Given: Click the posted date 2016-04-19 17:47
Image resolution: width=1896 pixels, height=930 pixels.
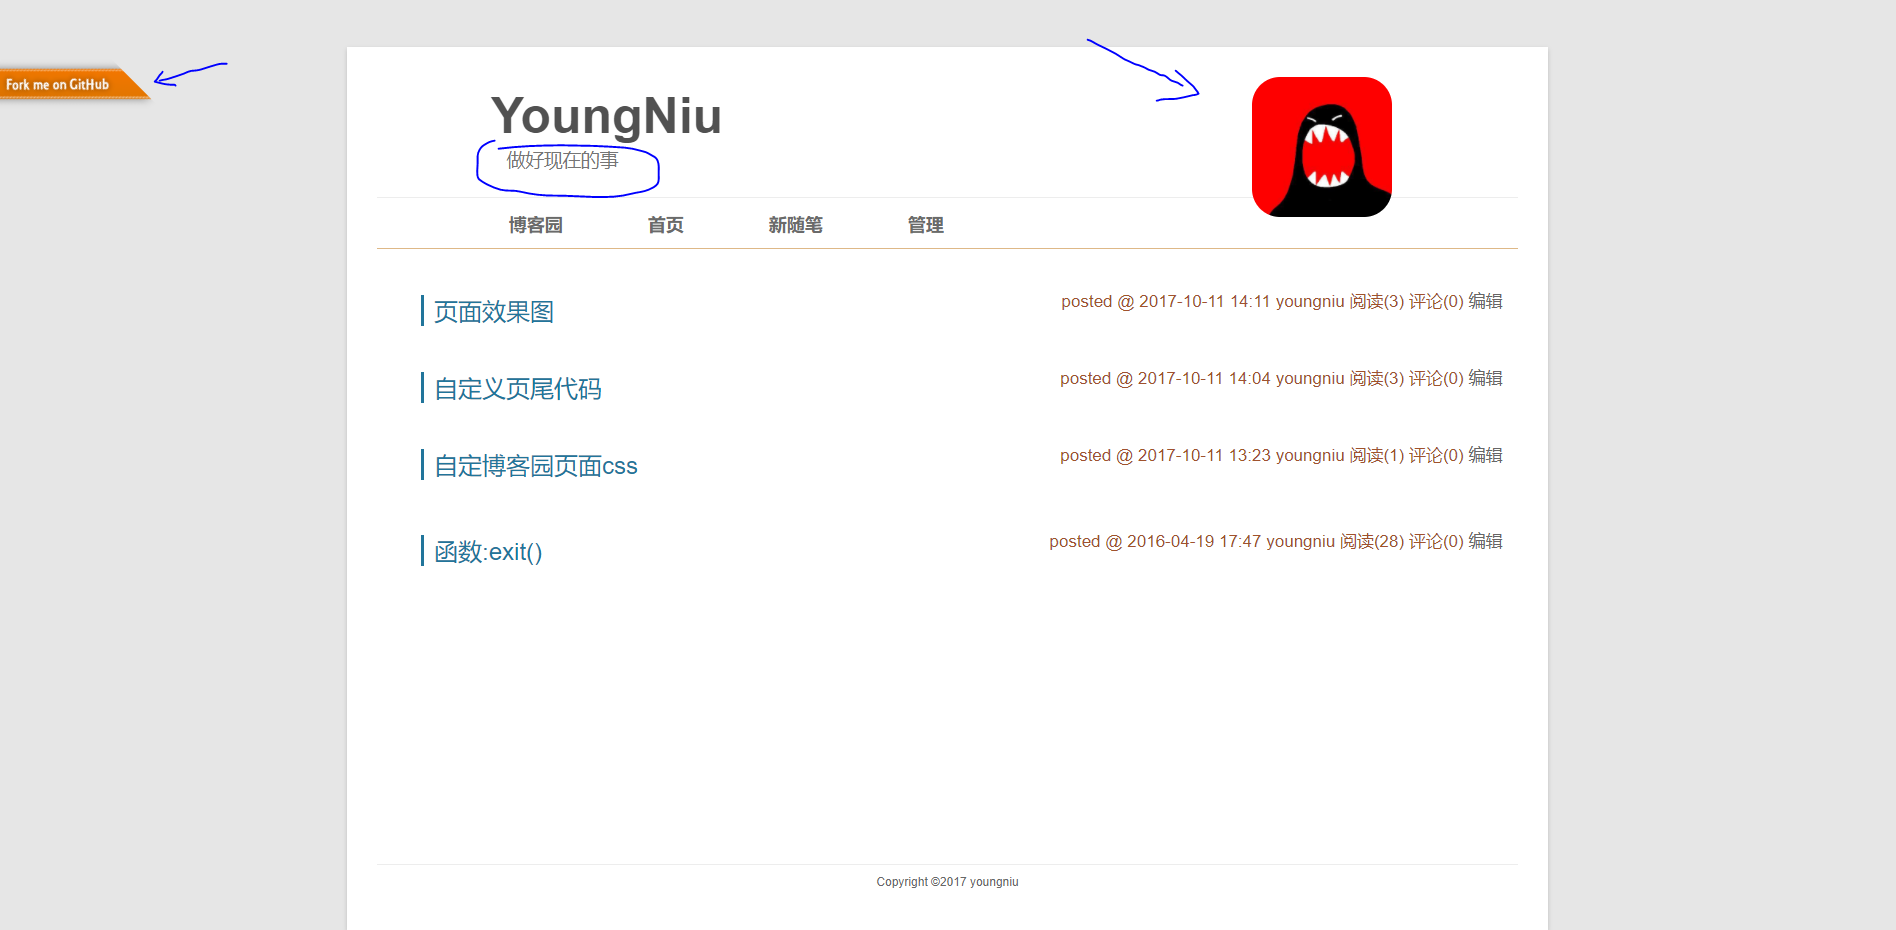Looking at the screenshot, I should pyautogui.click(x=1194, y=541).
